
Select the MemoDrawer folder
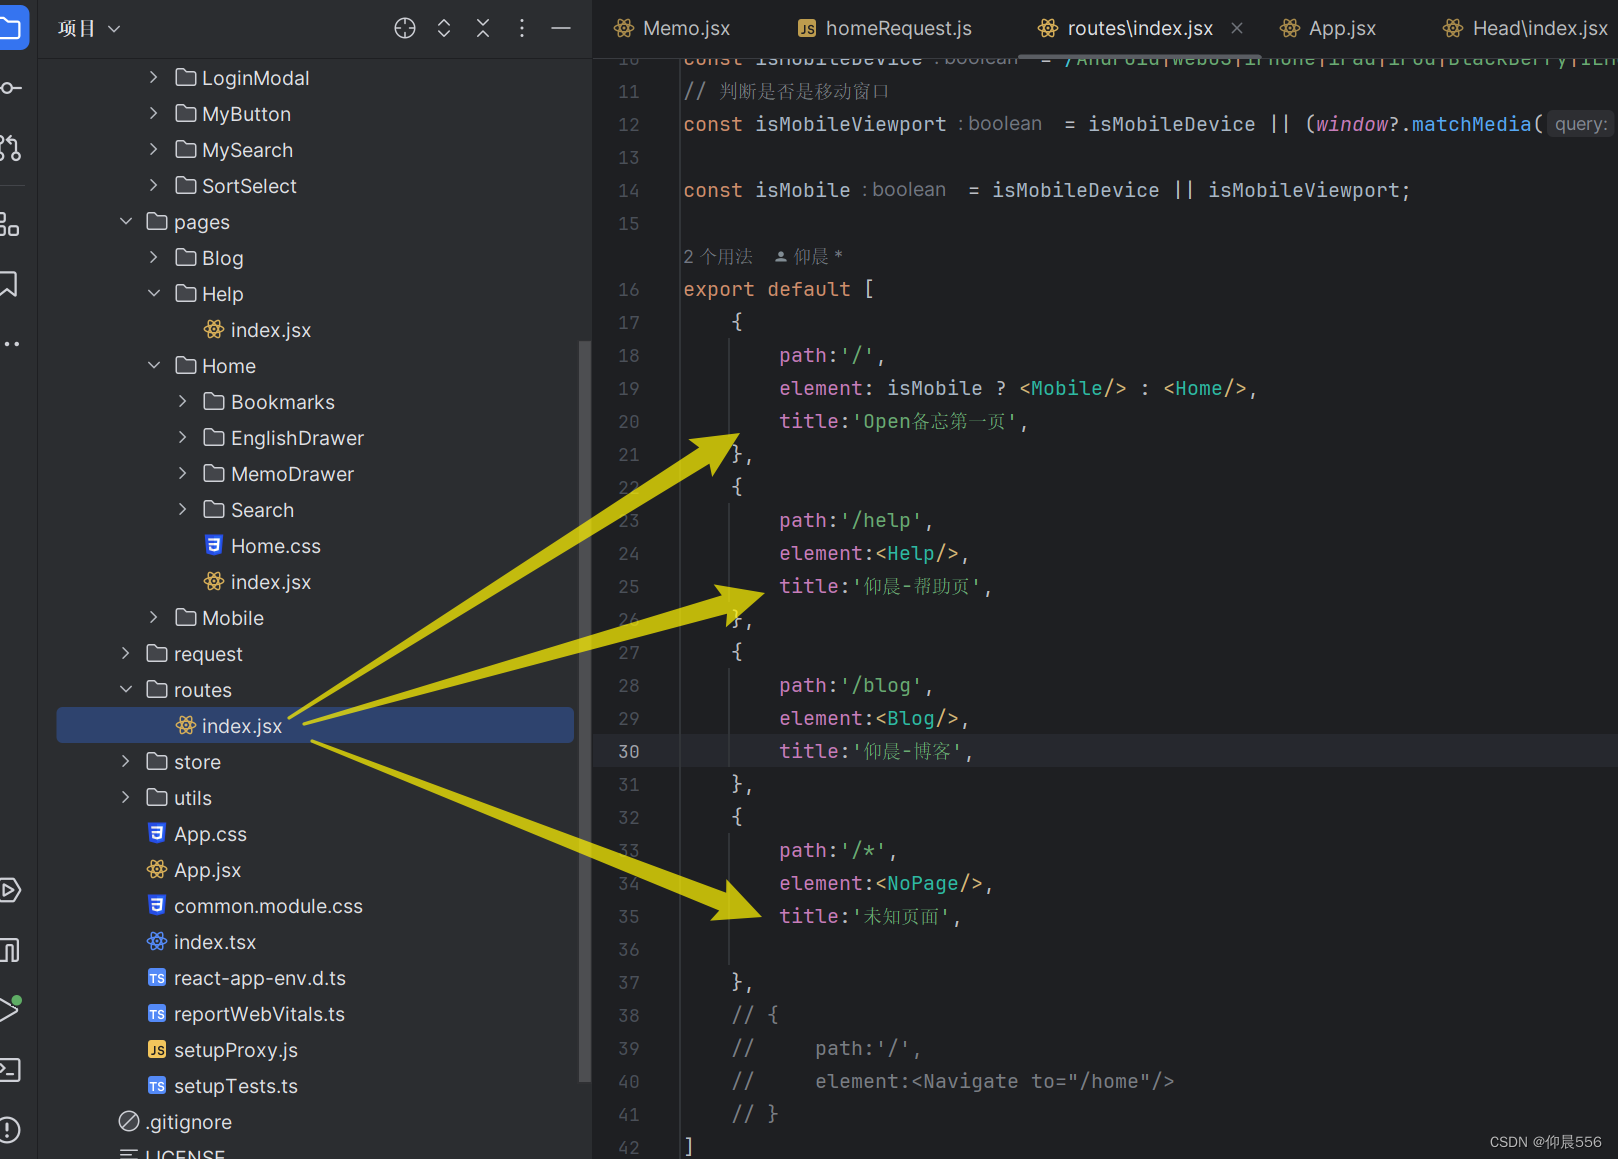point(279,474)
